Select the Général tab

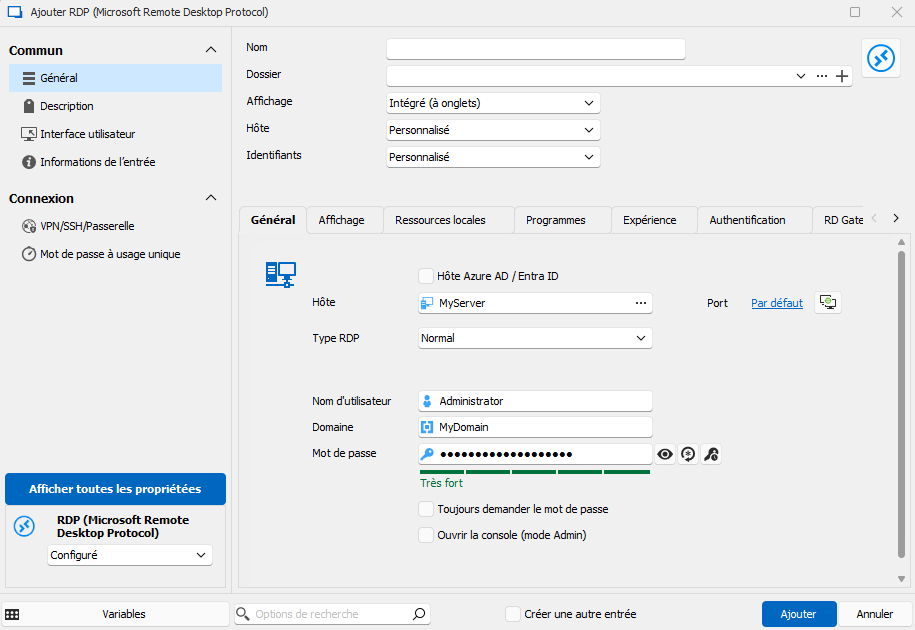coord(273,220)
